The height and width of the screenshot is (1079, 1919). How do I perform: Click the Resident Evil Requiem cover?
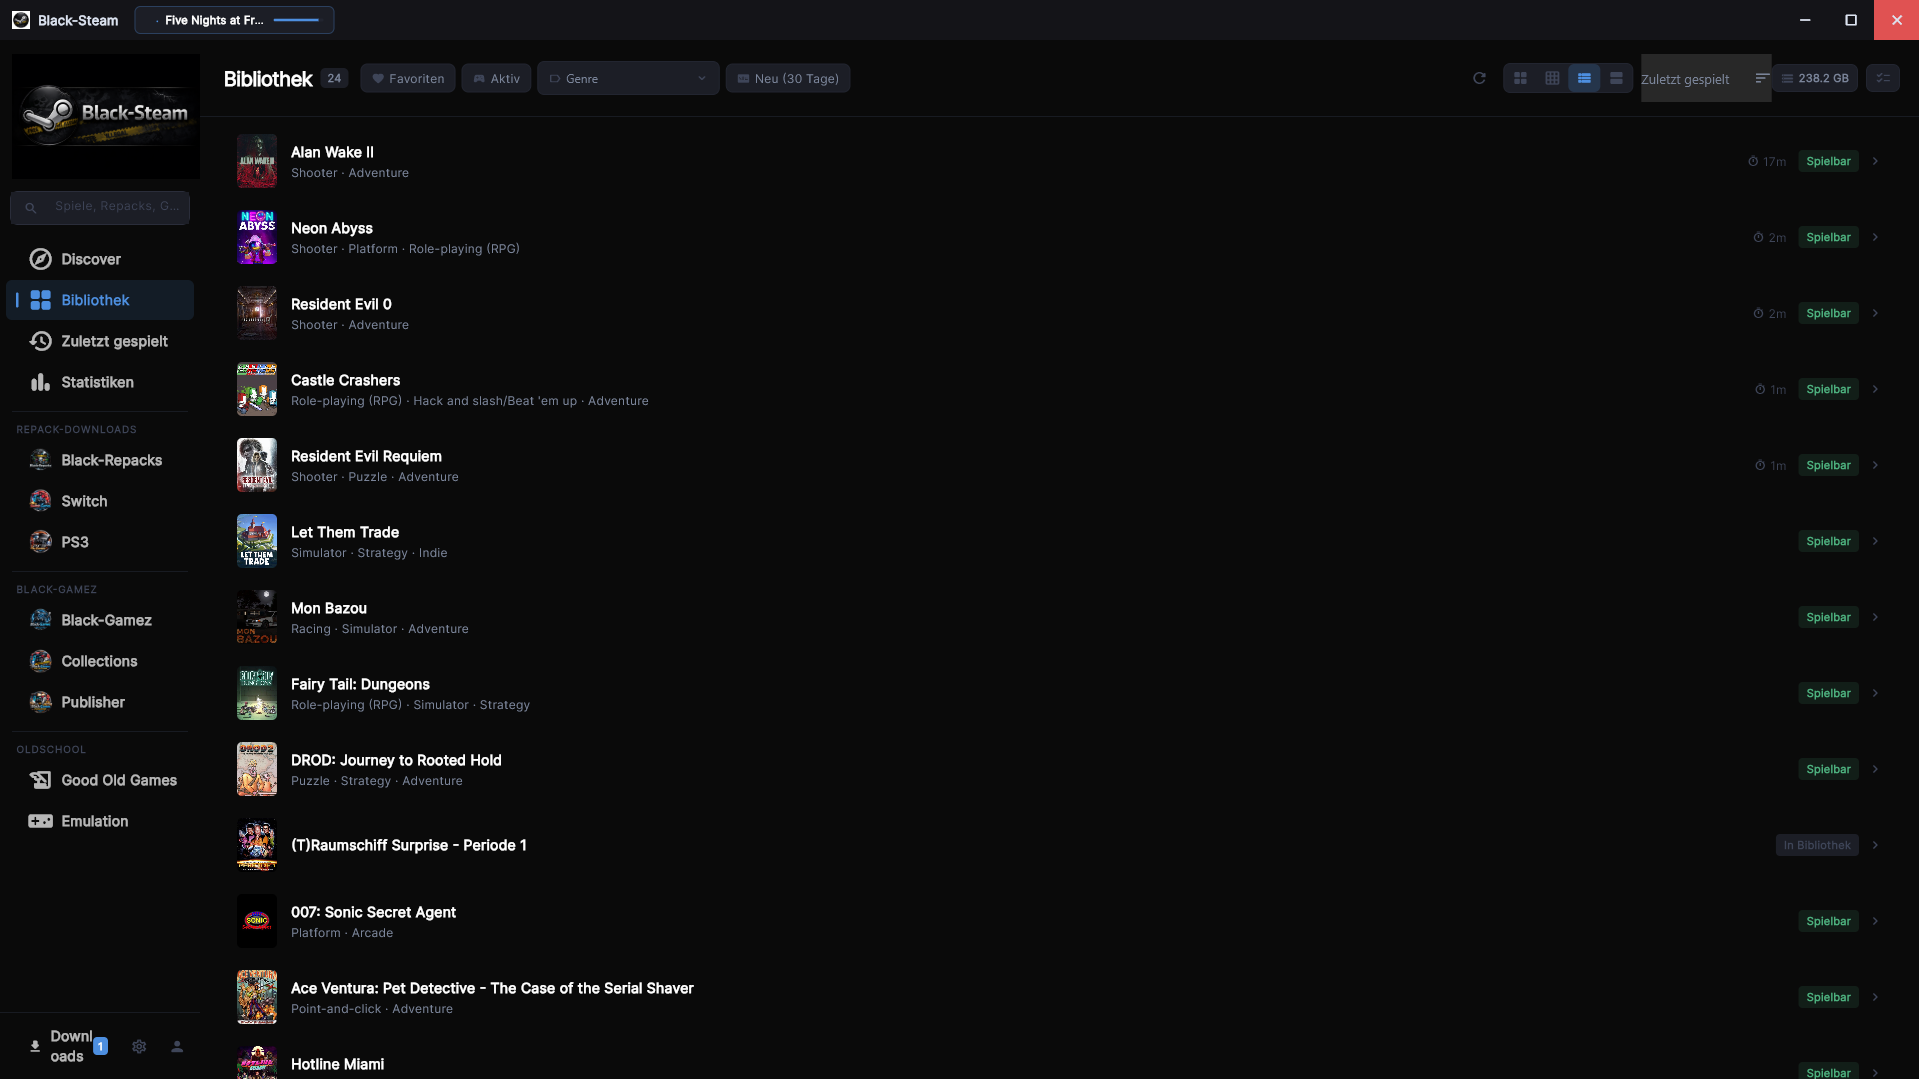[x=257, y=465]
